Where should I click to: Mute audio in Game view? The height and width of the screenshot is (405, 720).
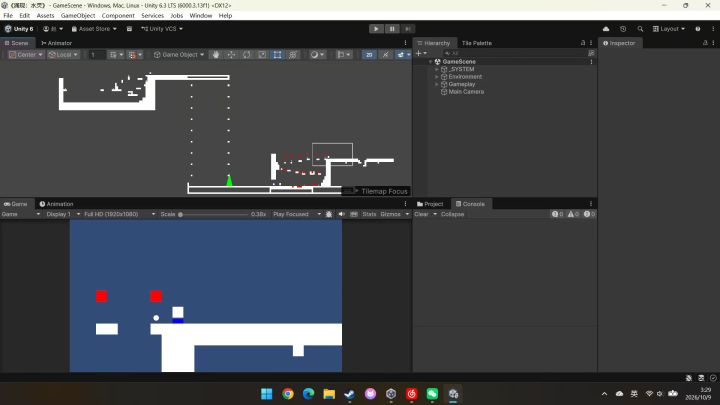(x=341, y=214)
